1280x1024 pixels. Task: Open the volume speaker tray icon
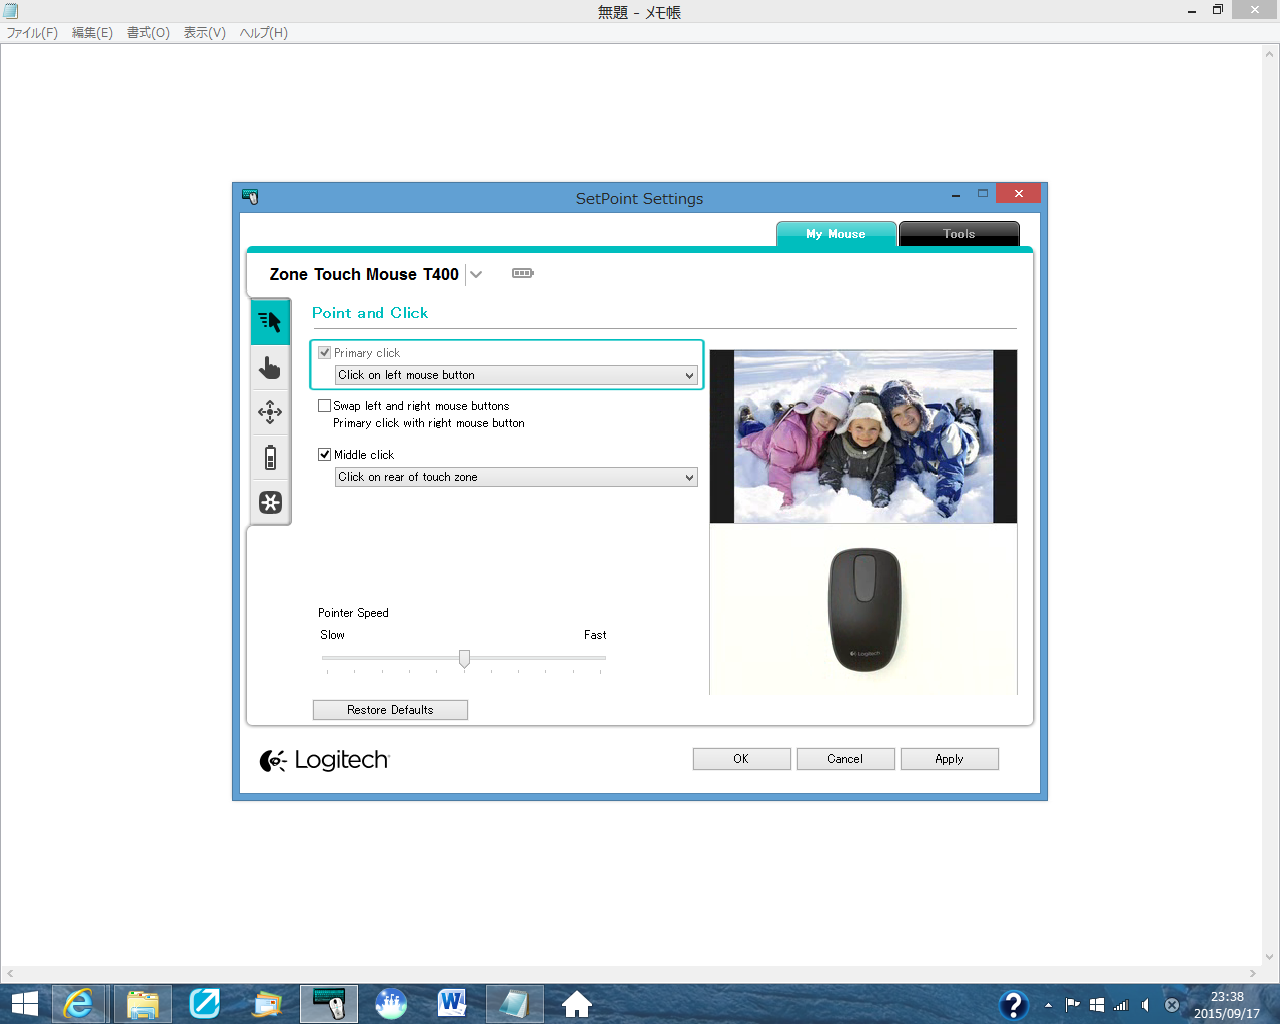click(x=1146, y=1005)
